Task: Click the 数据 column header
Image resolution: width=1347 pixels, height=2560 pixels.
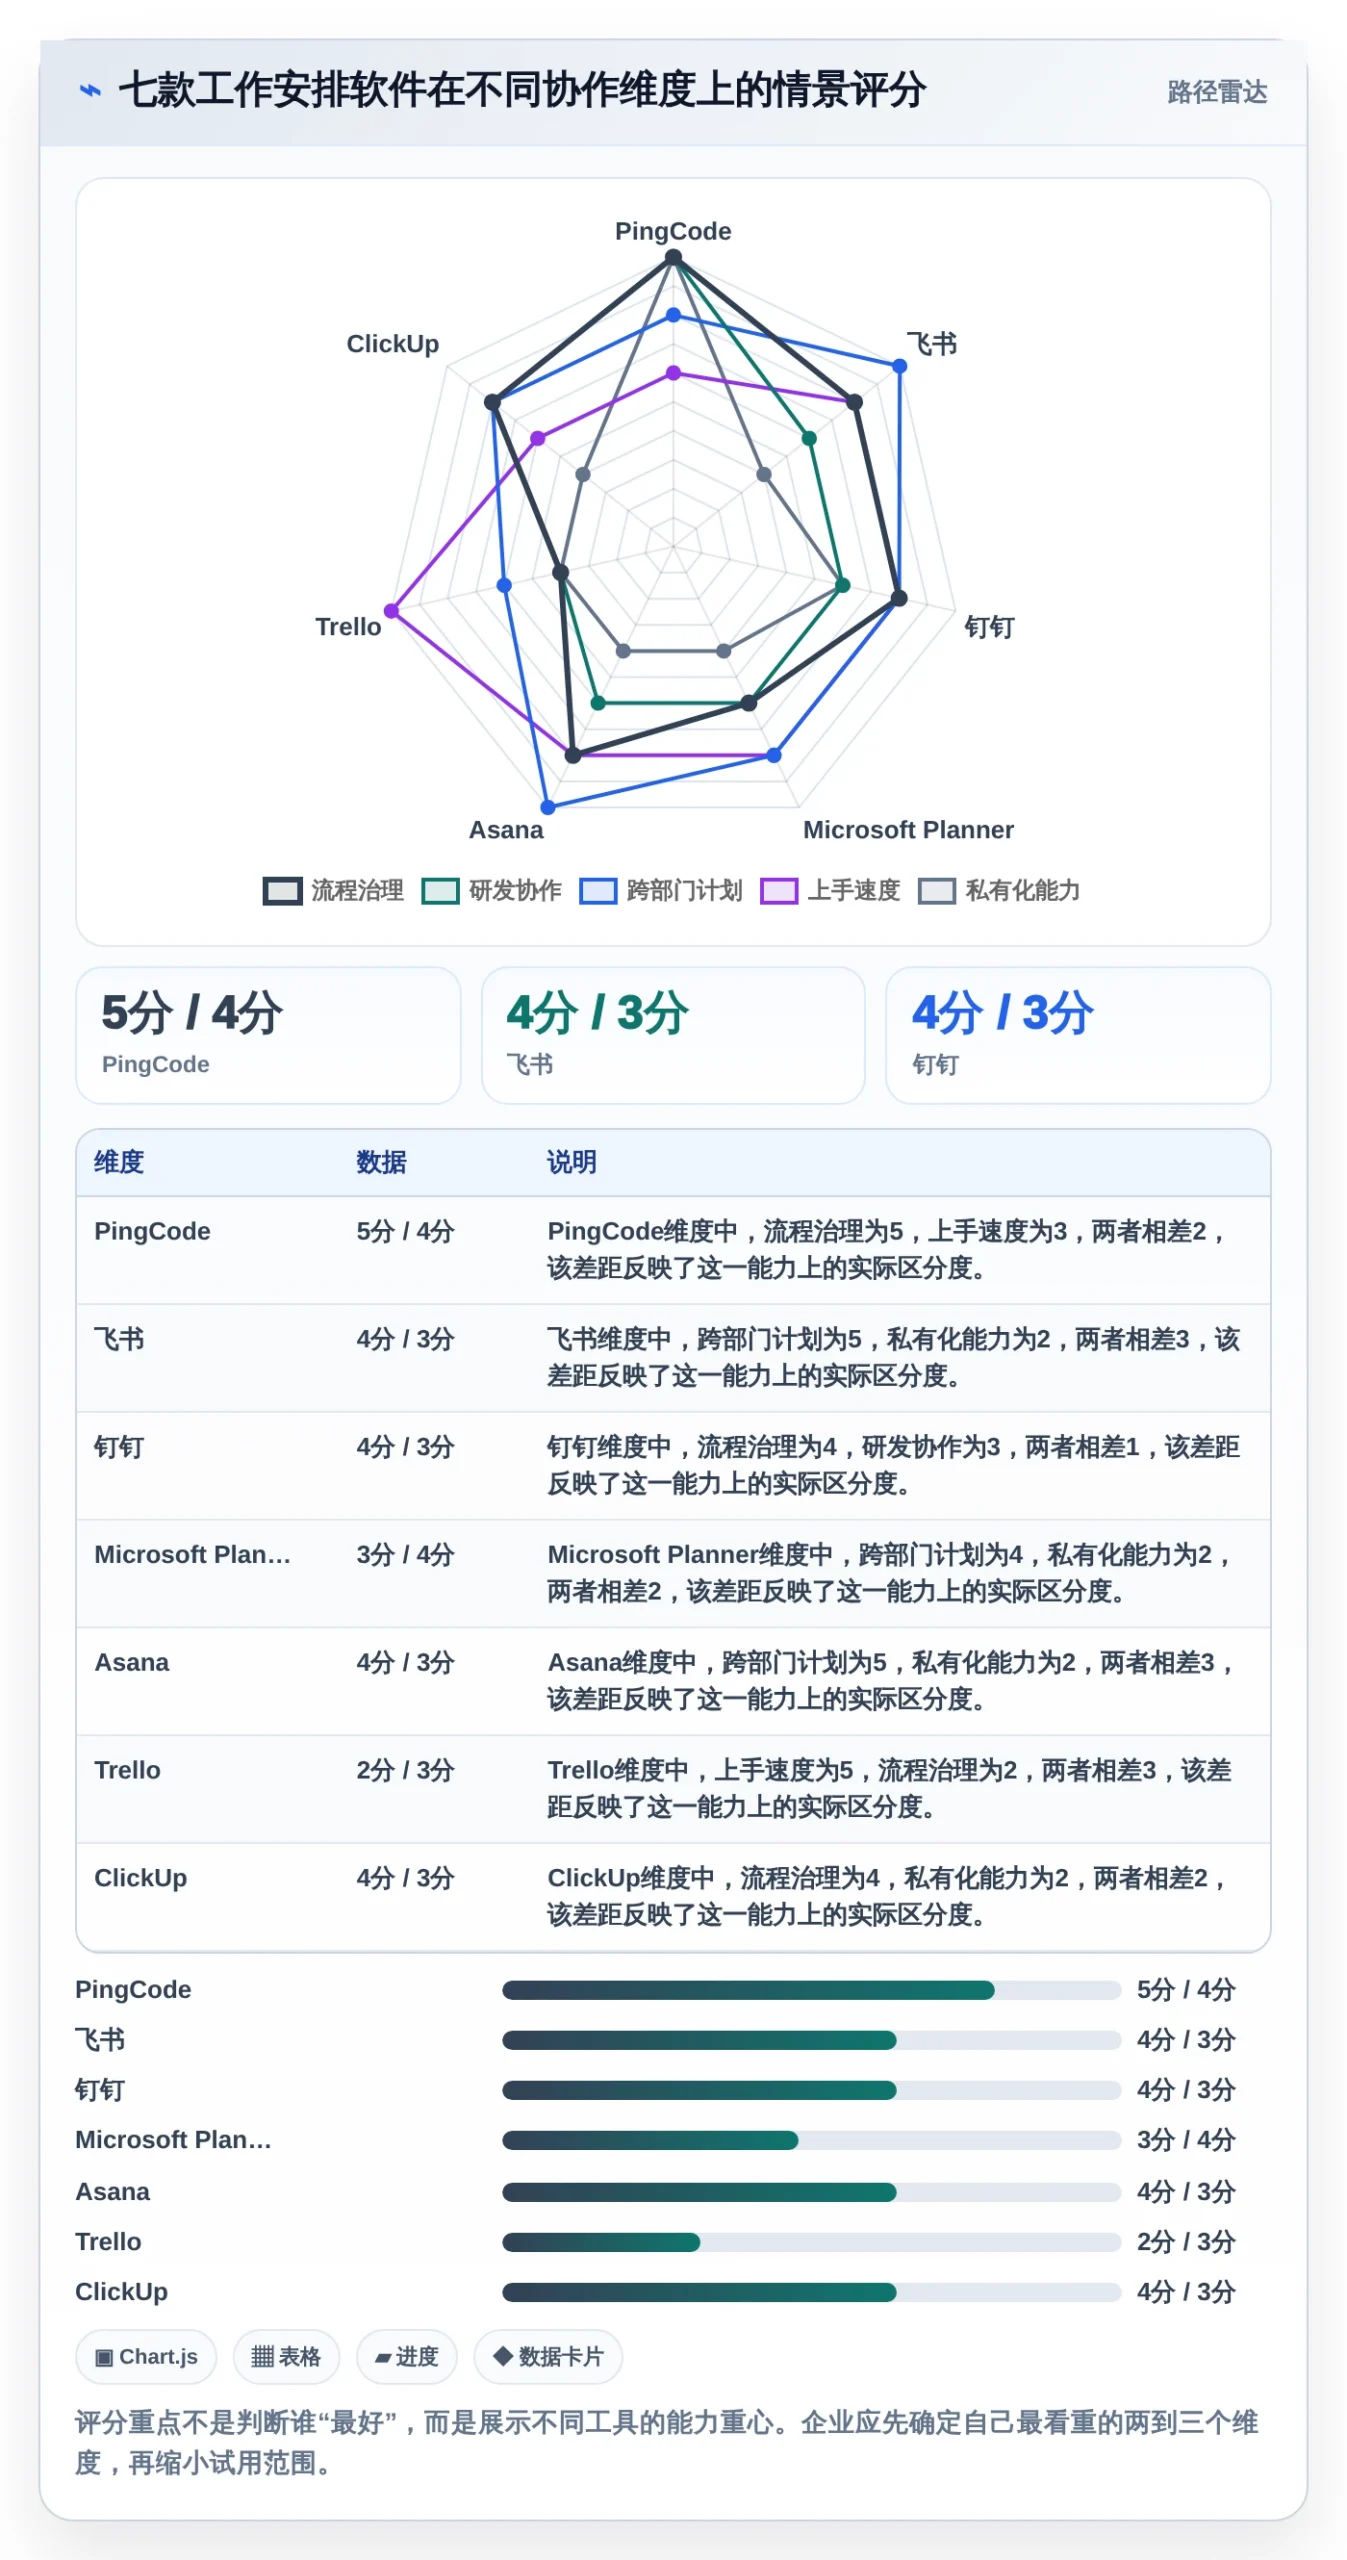Action: 381,1162
